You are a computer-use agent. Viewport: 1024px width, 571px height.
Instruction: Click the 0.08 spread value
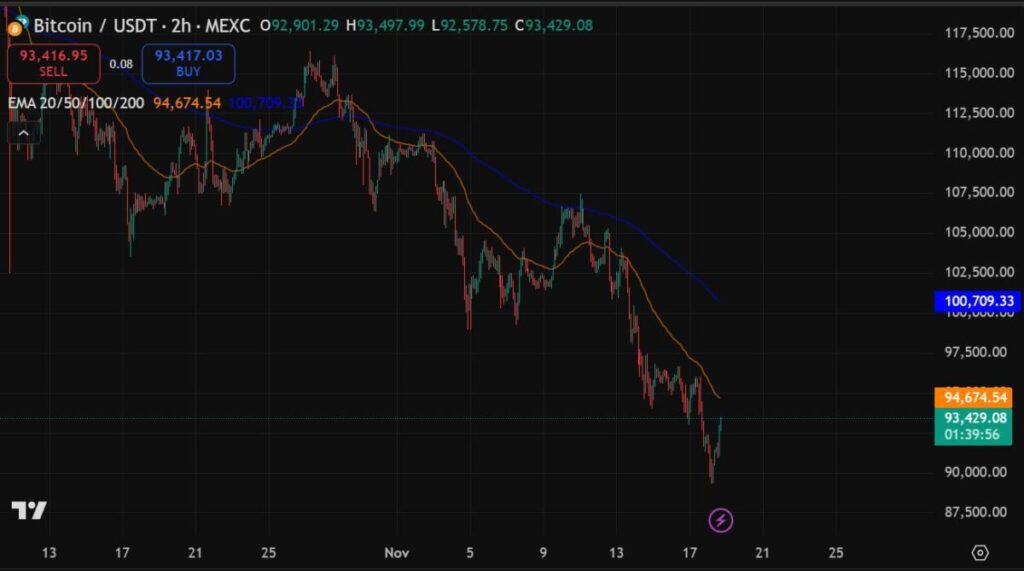[121, 64]
